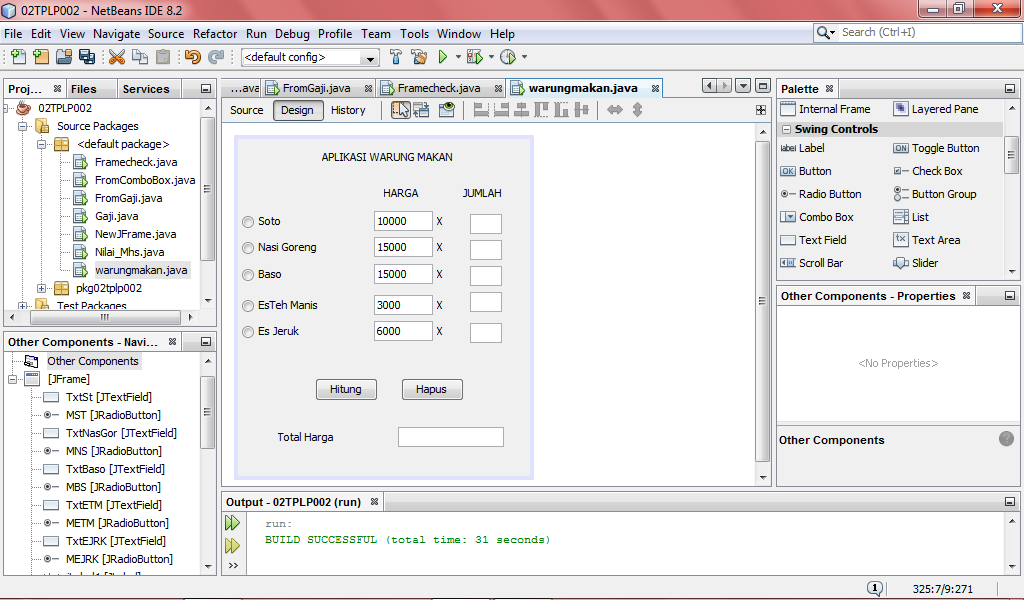
Task: Click the Clean and Build broom icon
Action: click(419, 57)
